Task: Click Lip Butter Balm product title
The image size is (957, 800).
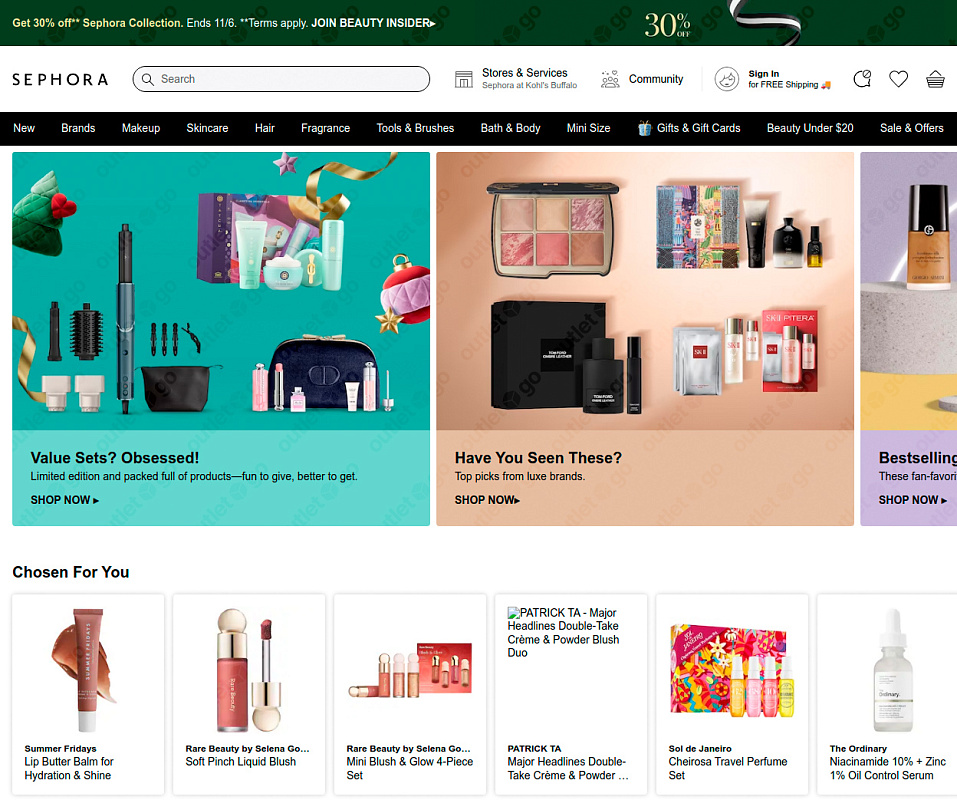Action: coord(69,768)
